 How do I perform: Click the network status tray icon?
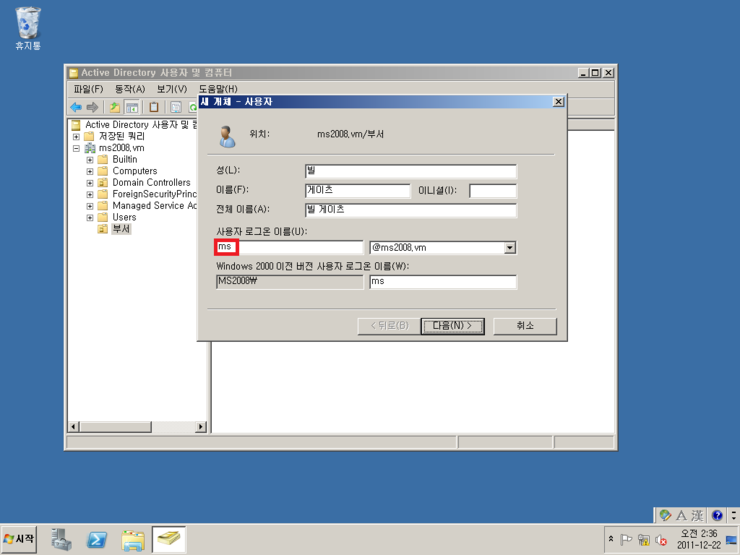643,539
